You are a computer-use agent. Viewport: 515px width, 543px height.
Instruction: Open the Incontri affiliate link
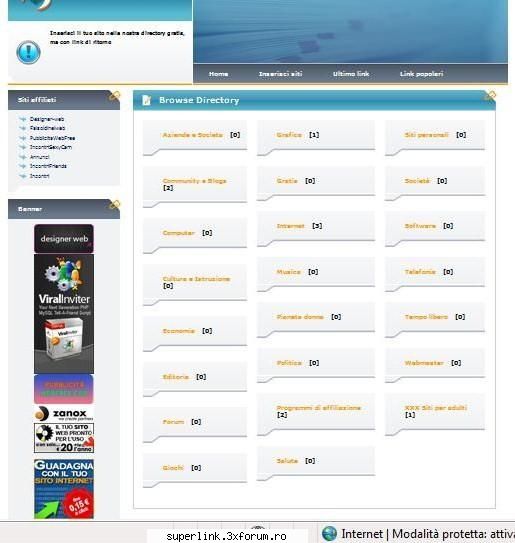pos(39,176)
